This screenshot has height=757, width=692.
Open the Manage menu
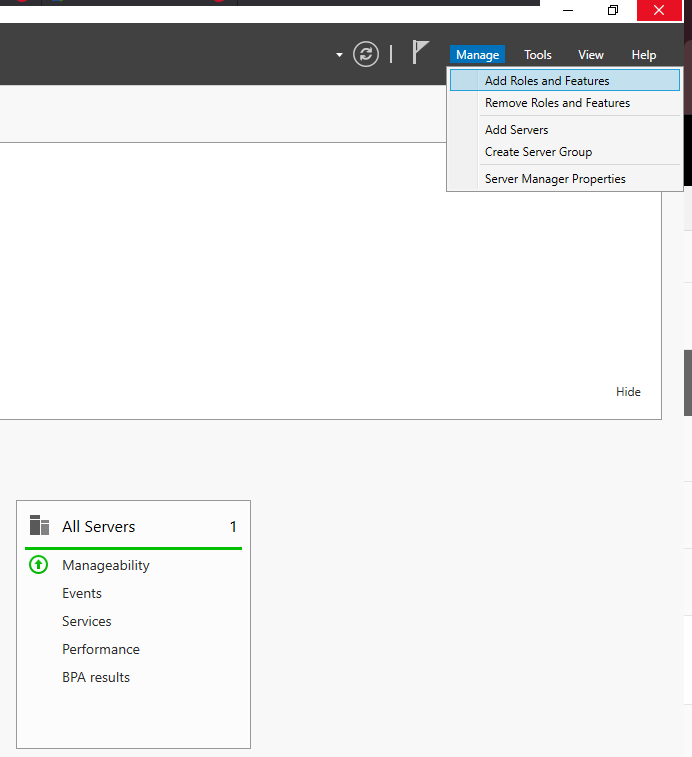(477, 55)
